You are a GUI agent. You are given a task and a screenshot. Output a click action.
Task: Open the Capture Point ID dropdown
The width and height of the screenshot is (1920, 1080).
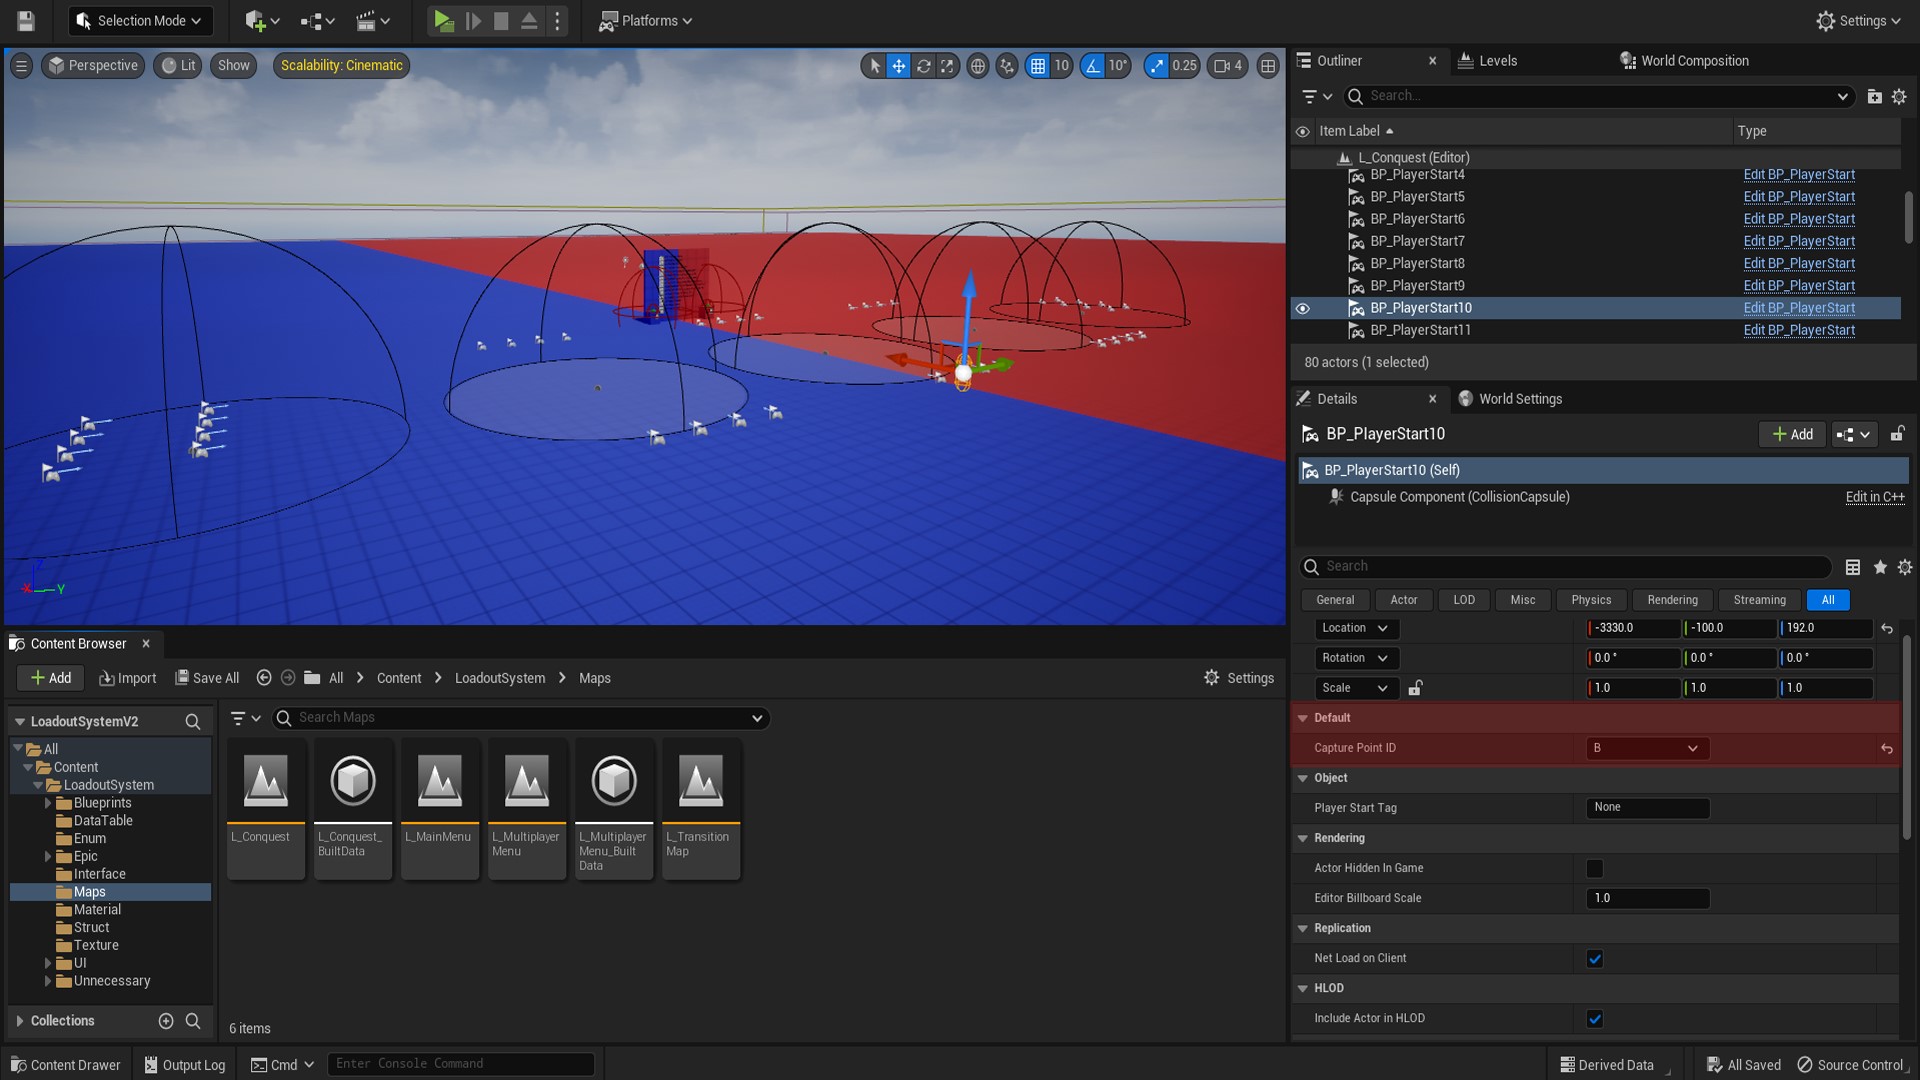[x=1647, y=748]
